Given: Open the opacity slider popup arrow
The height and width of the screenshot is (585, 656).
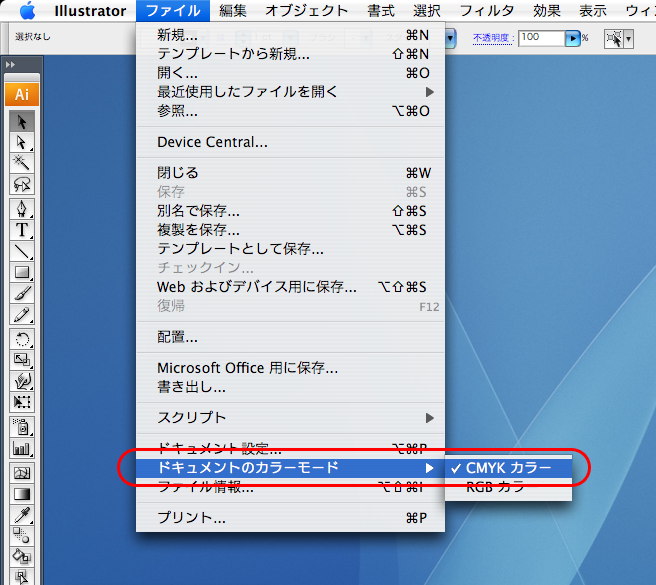Looking at the screenshot, I should pyautogui.click(x=572, y=38).
